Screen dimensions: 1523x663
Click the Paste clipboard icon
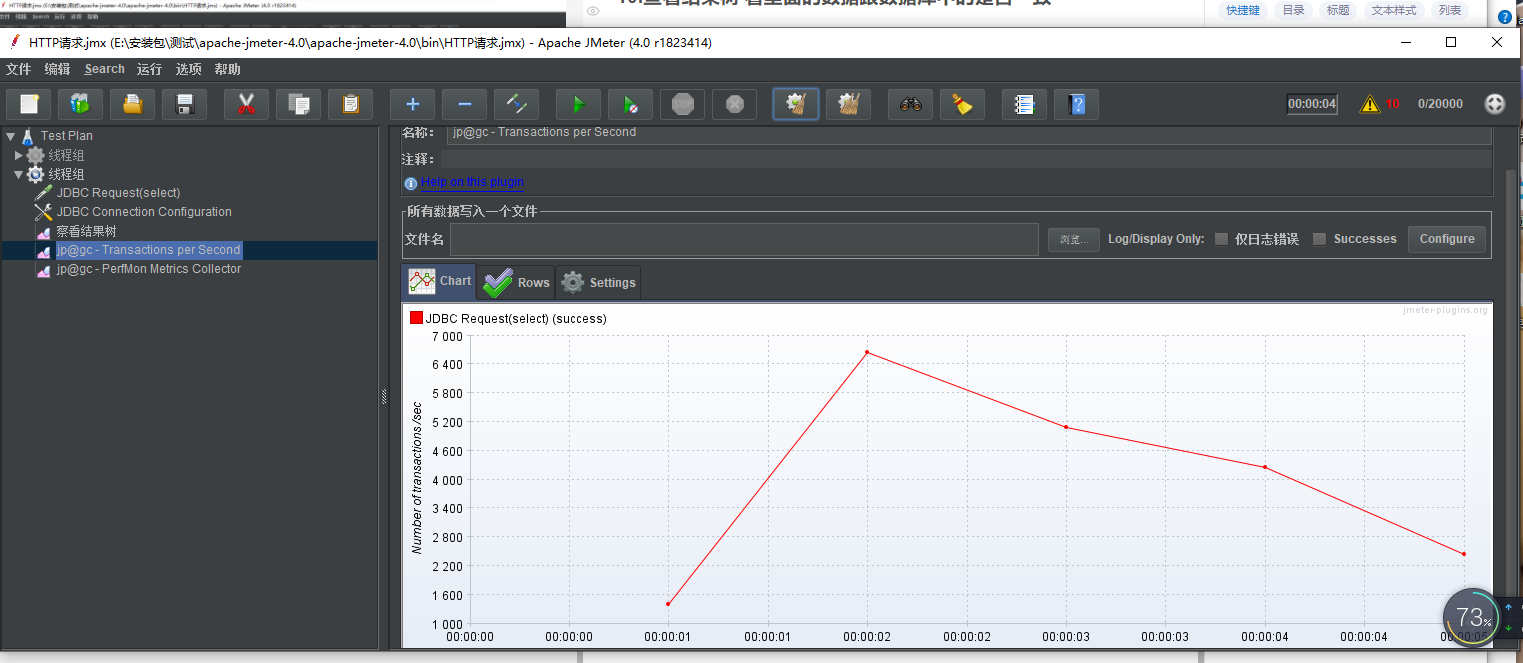pos(350,104)
